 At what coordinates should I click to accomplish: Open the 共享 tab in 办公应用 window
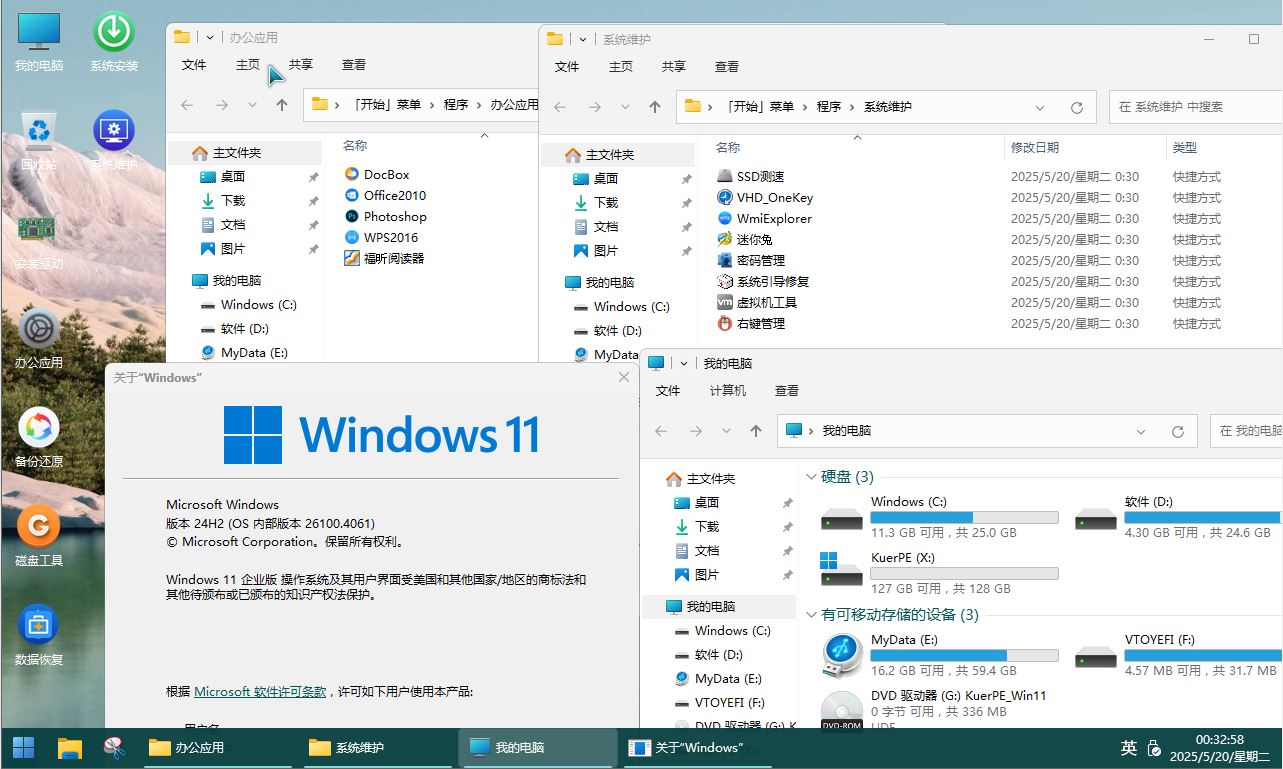click(x=301, y=65)
